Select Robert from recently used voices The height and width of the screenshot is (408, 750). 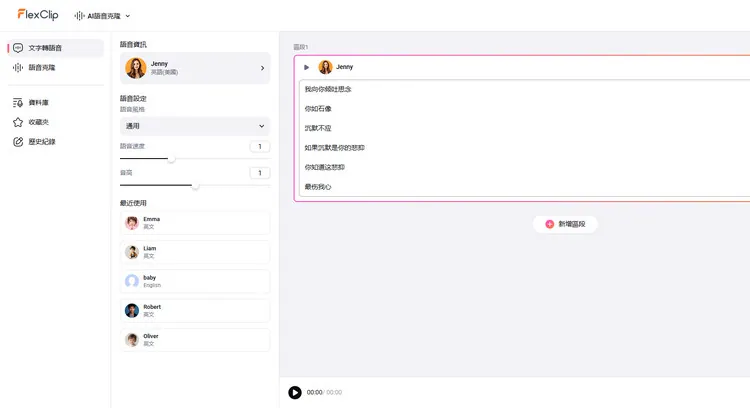[x=195, y=310]
